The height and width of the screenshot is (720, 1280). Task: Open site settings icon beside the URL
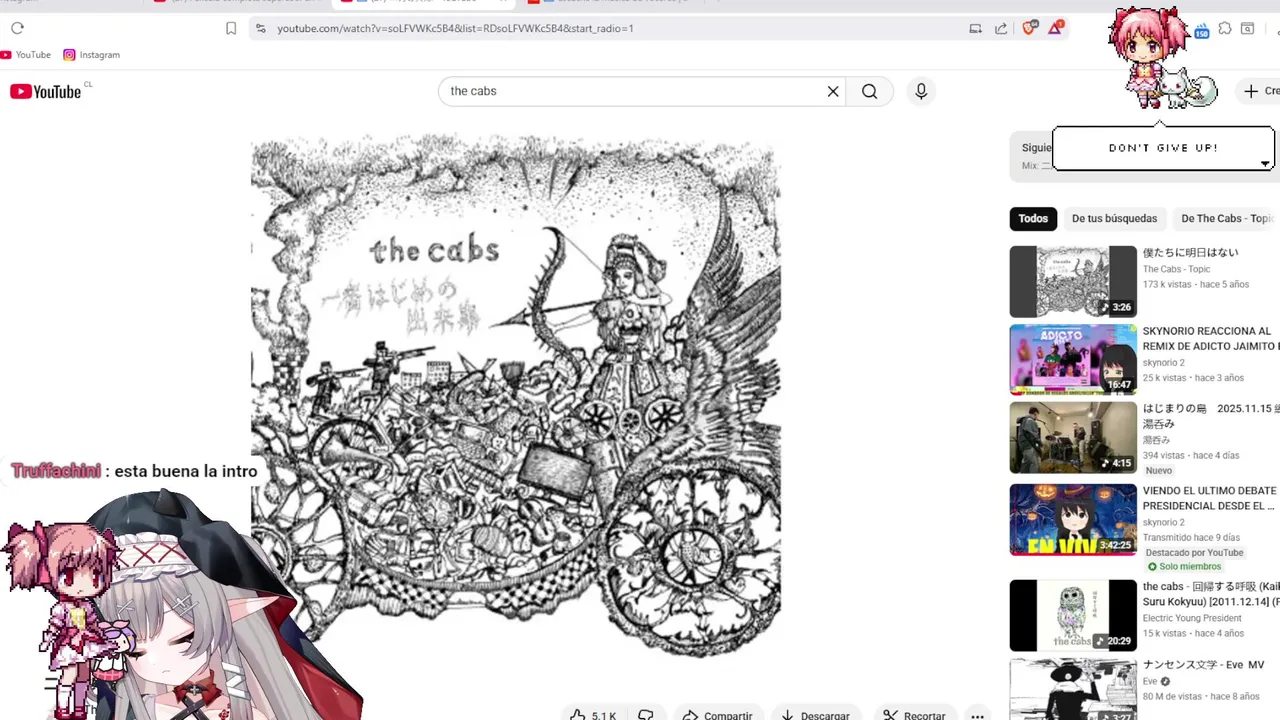260,28
